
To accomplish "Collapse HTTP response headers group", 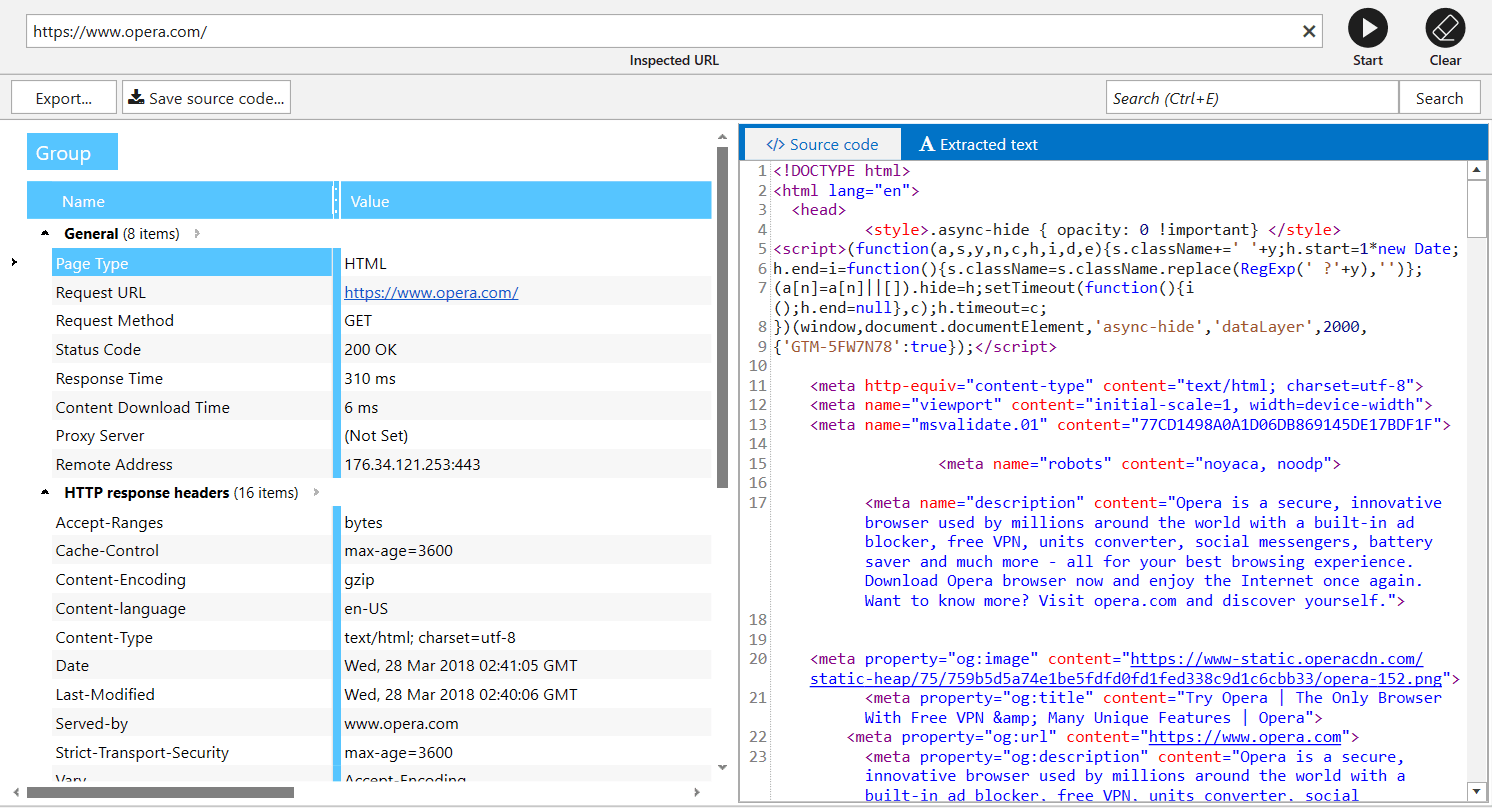I will point(45,492).
